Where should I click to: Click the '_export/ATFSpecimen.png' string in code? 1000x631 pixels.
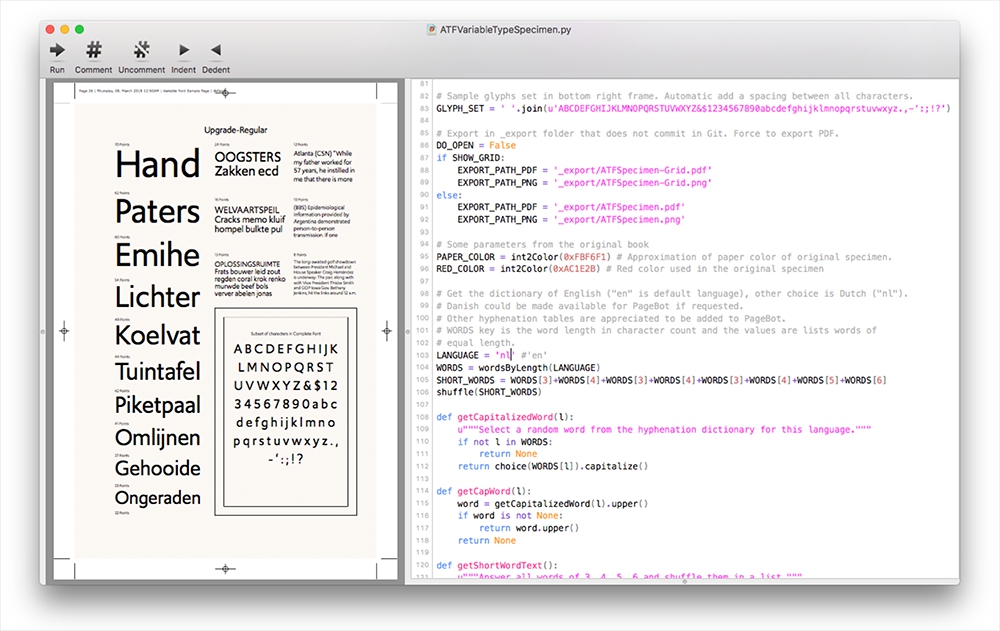619,219
